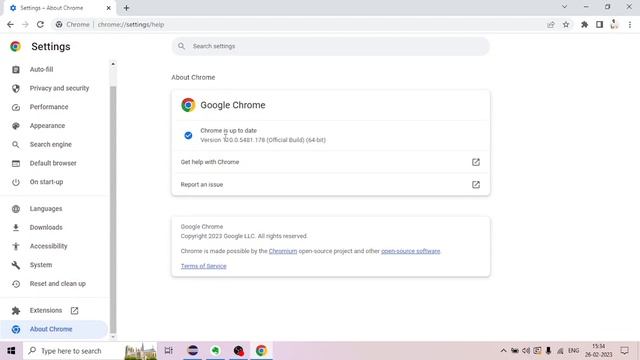640x360 pixels.
Task: Click the share page icon in address bar
Action: (551, 24)
